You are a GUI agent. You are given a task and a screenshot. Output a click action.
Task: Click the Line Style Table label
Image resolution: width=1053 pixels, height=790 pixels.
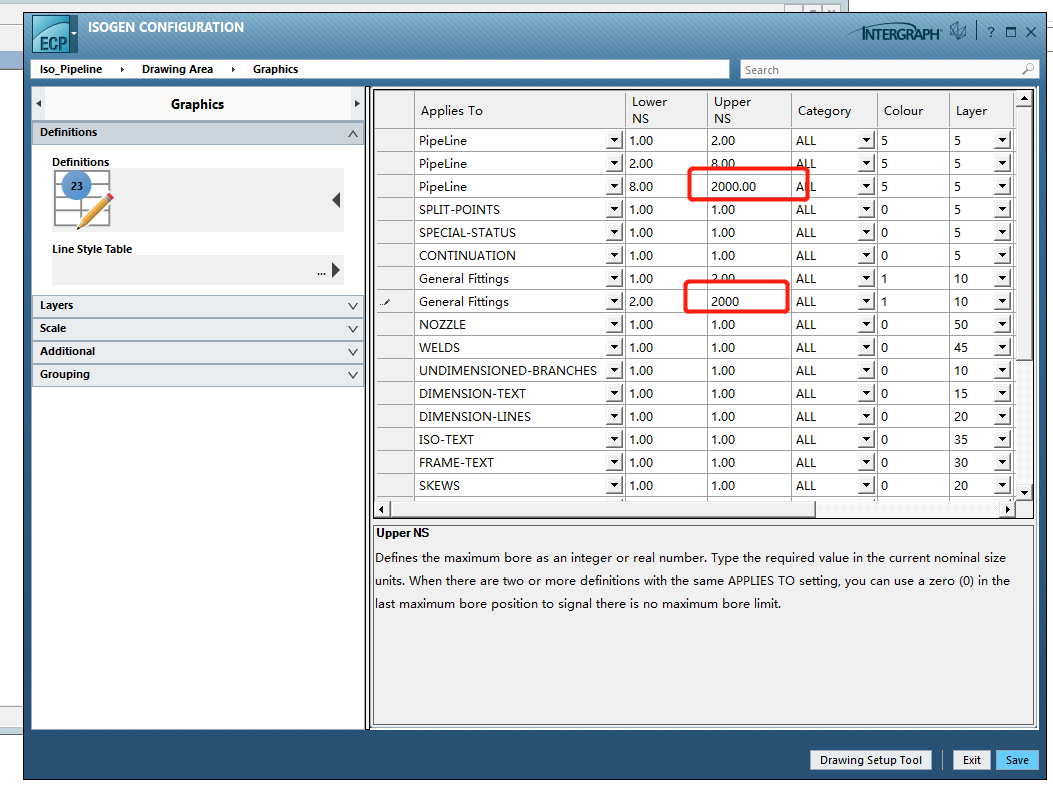coord(92,249)
